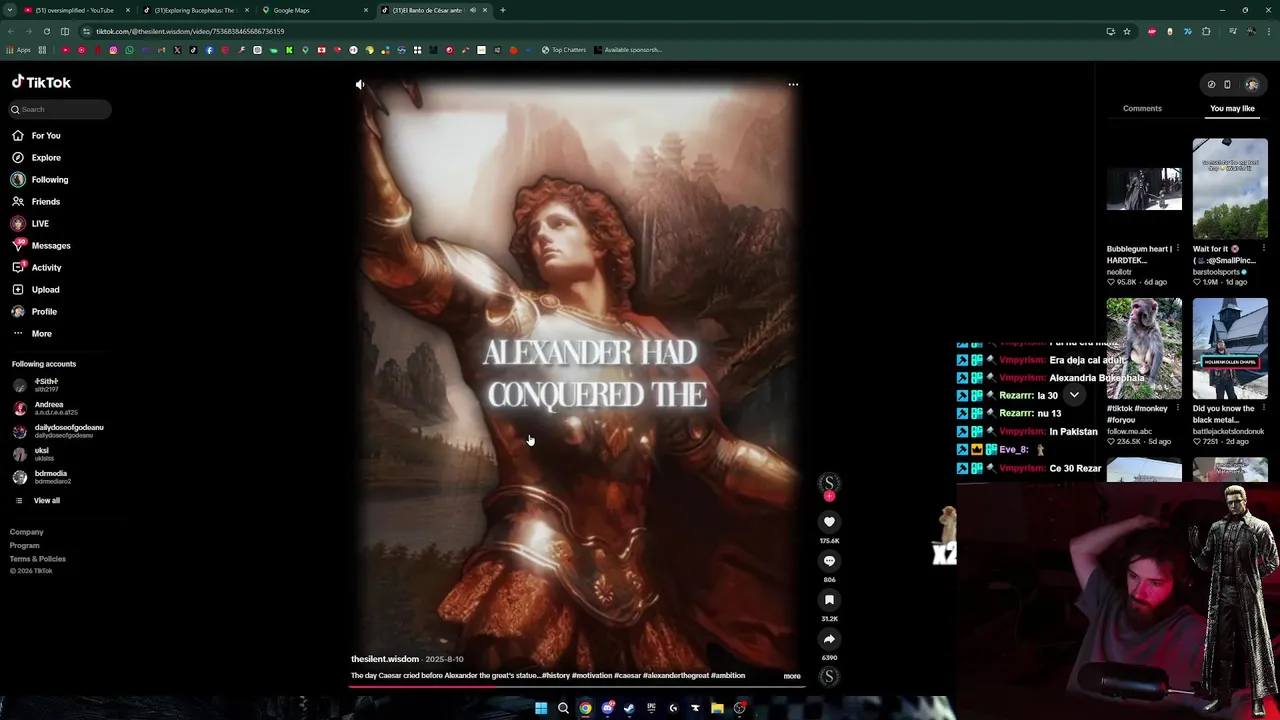Open Andreea following account
Image resolution: width=1280 pixels, height=720 pixels.
pos(45,408)
